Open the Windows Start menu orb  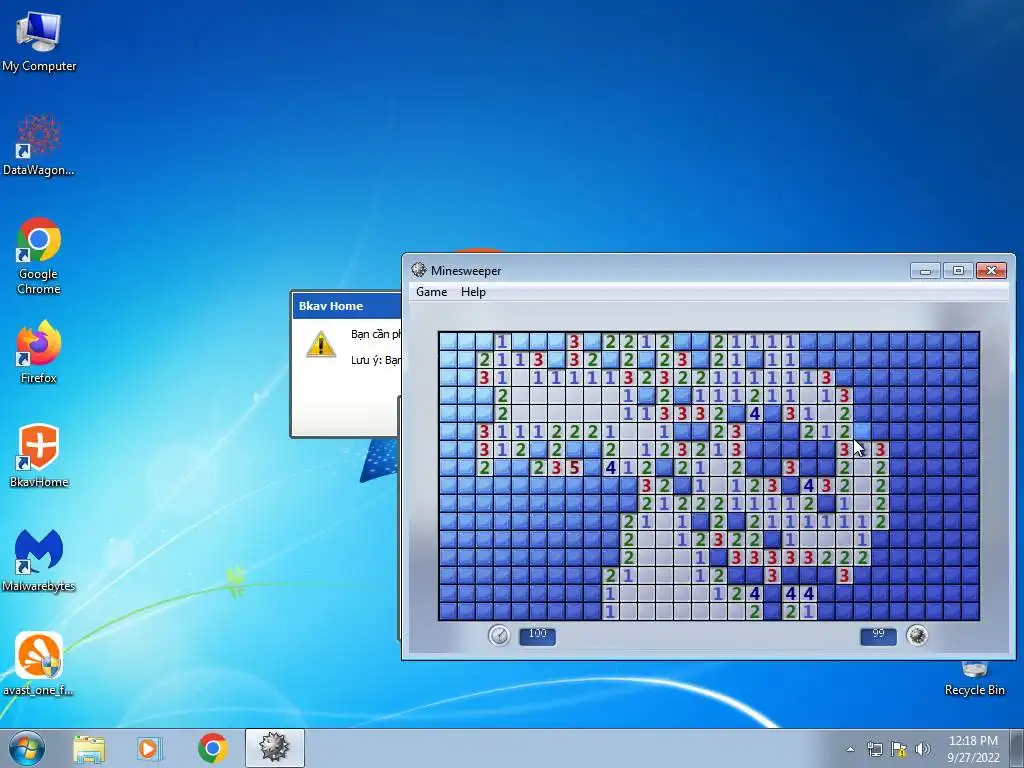[x=27, y=748]
